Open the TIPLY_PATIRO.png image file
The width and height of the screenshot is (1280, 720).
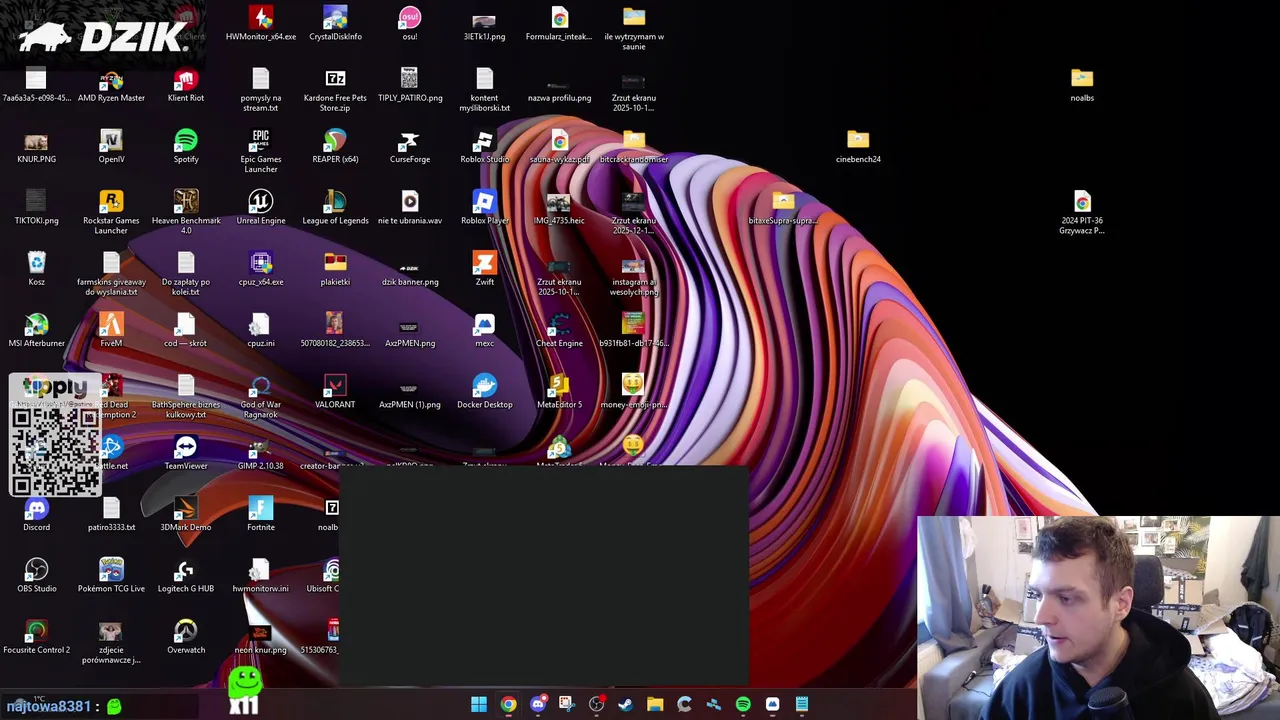[410, 86]
